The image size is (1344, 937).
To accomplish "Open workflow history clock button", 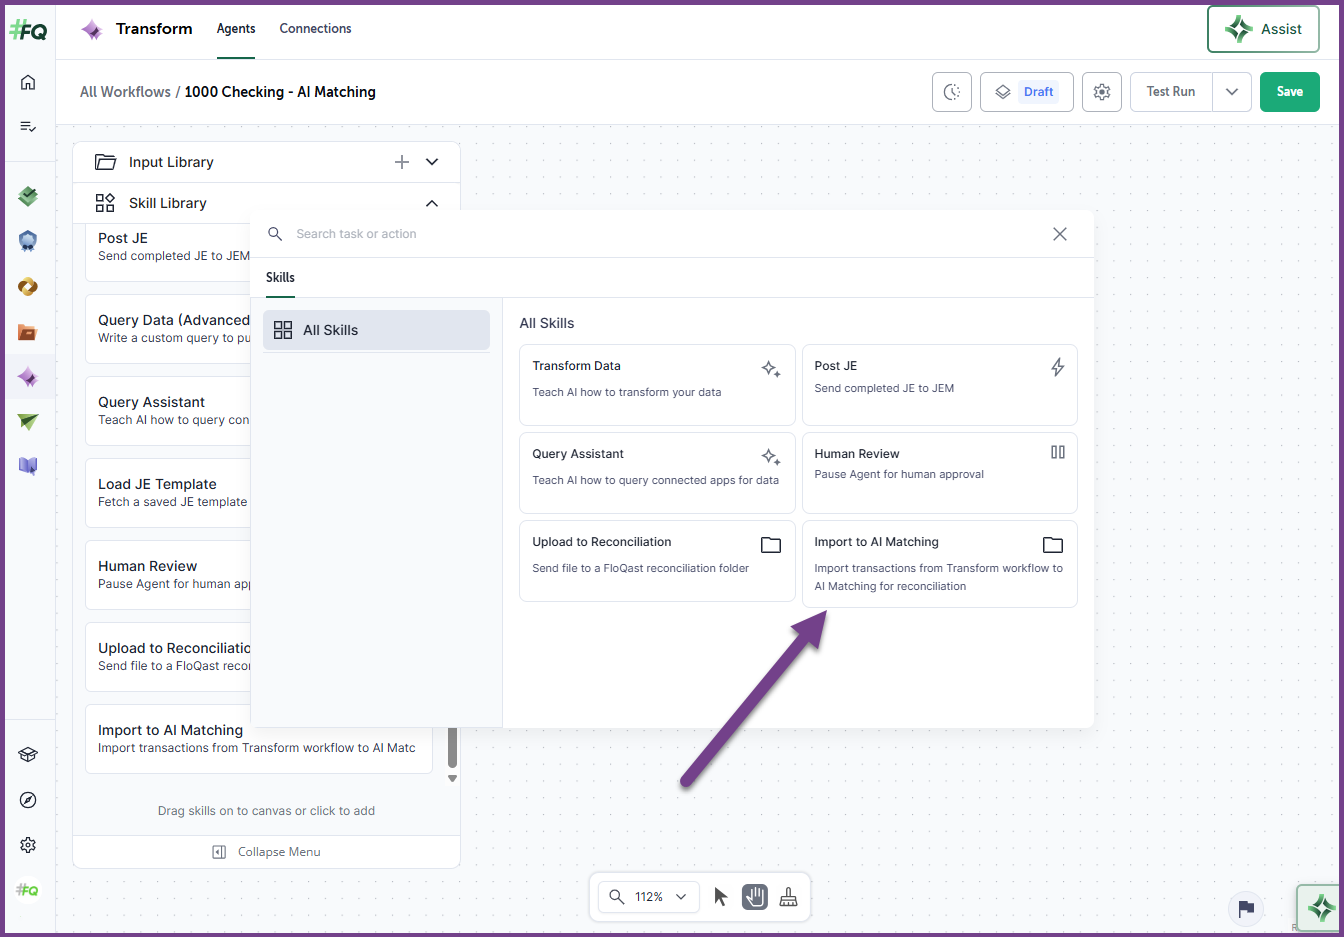I will click(952, 92).
